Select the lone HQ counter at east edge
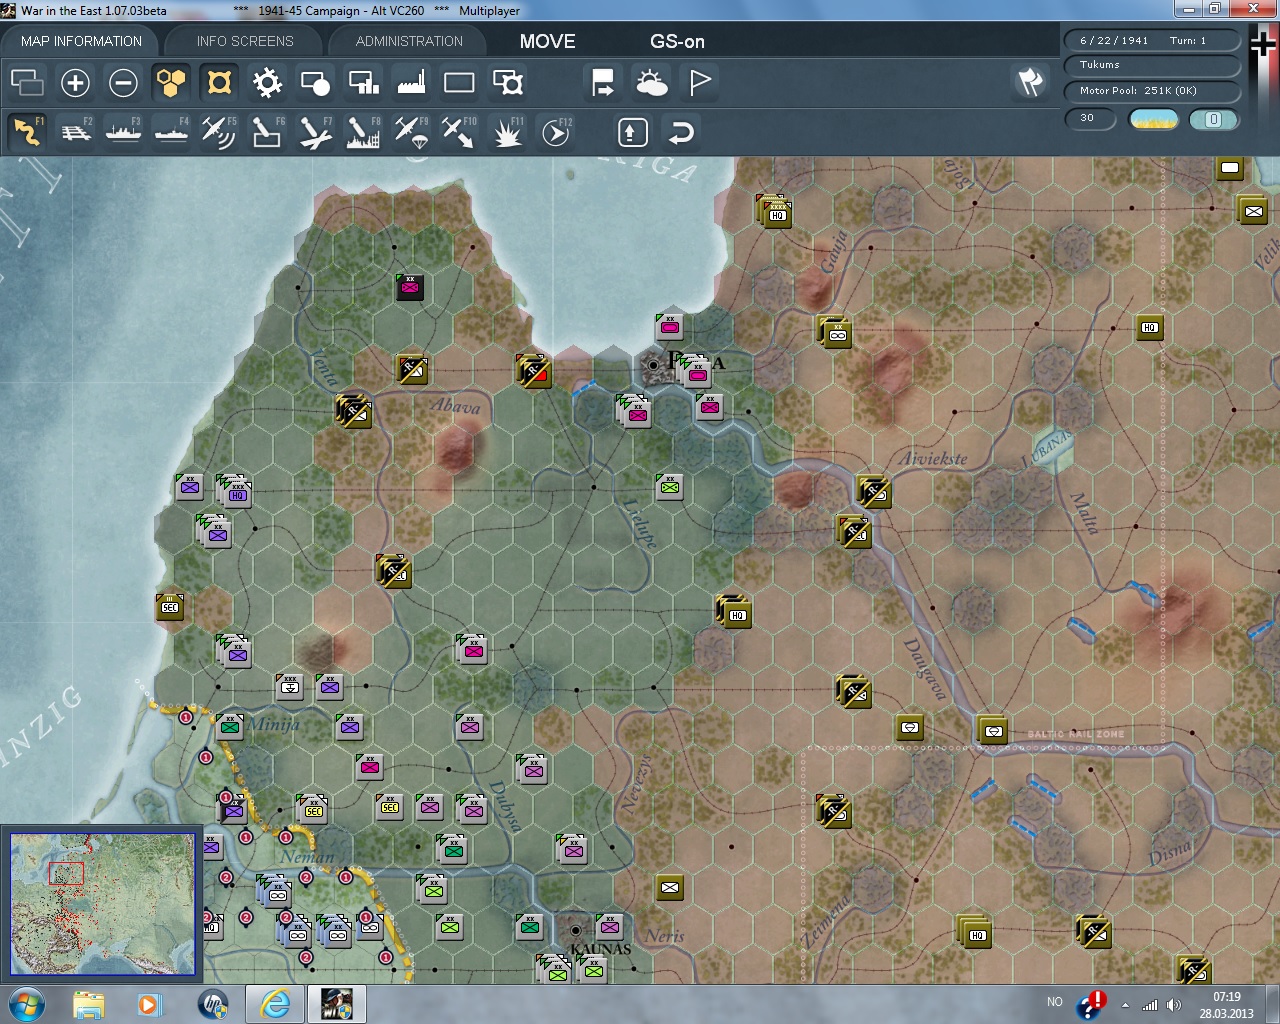 click(x=1150, y=328)
